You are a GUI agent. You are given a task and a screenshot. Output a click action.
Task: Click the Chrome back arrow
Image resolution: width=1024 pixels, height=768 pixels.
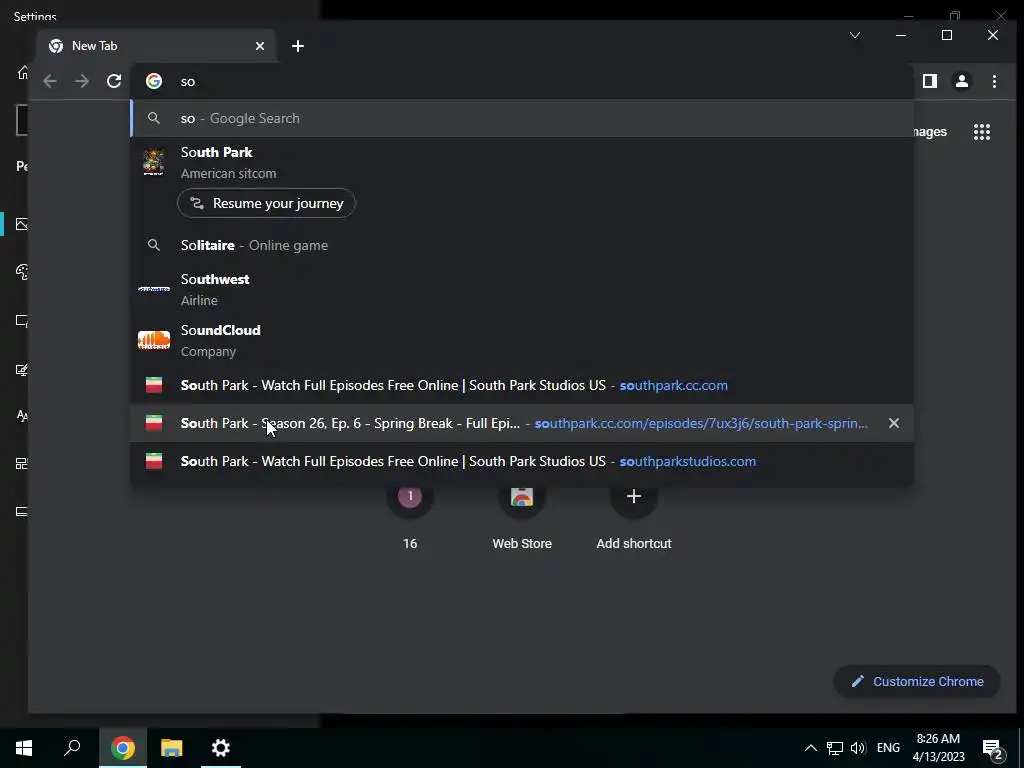point(50,81)
